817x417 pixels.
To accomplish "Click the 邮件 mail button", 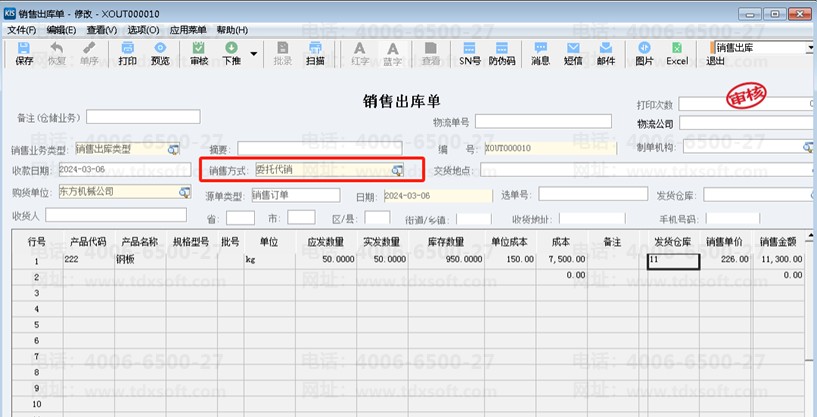I will 606,54.
